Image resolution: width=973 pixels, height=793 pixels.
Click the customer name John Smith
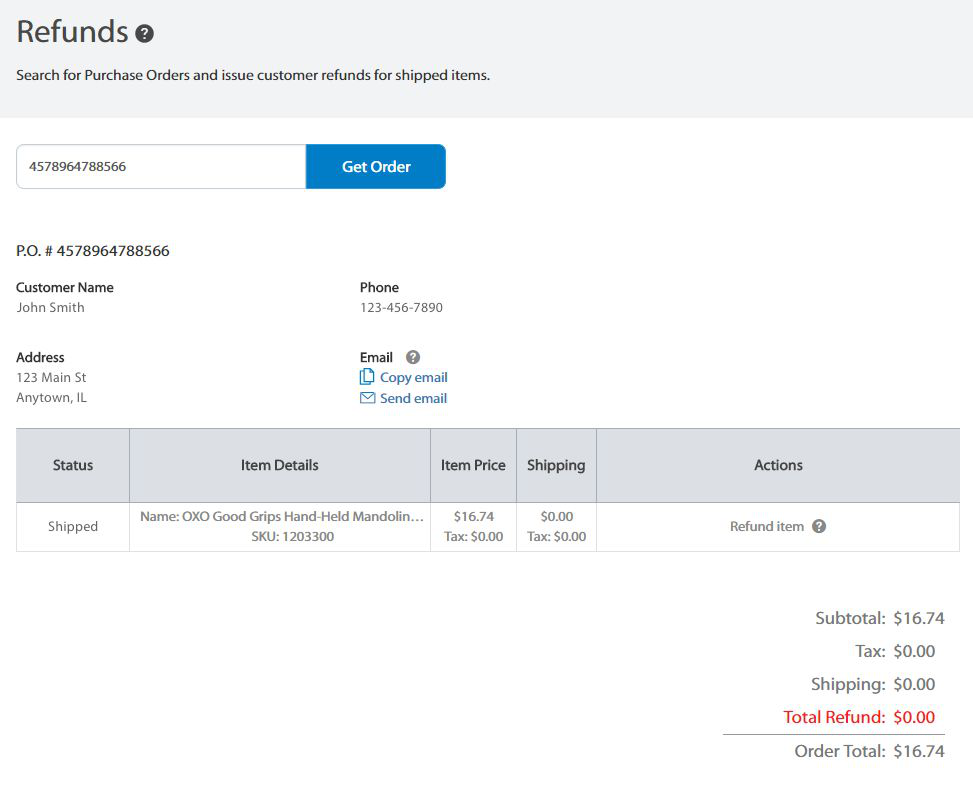tap(50, 308)
